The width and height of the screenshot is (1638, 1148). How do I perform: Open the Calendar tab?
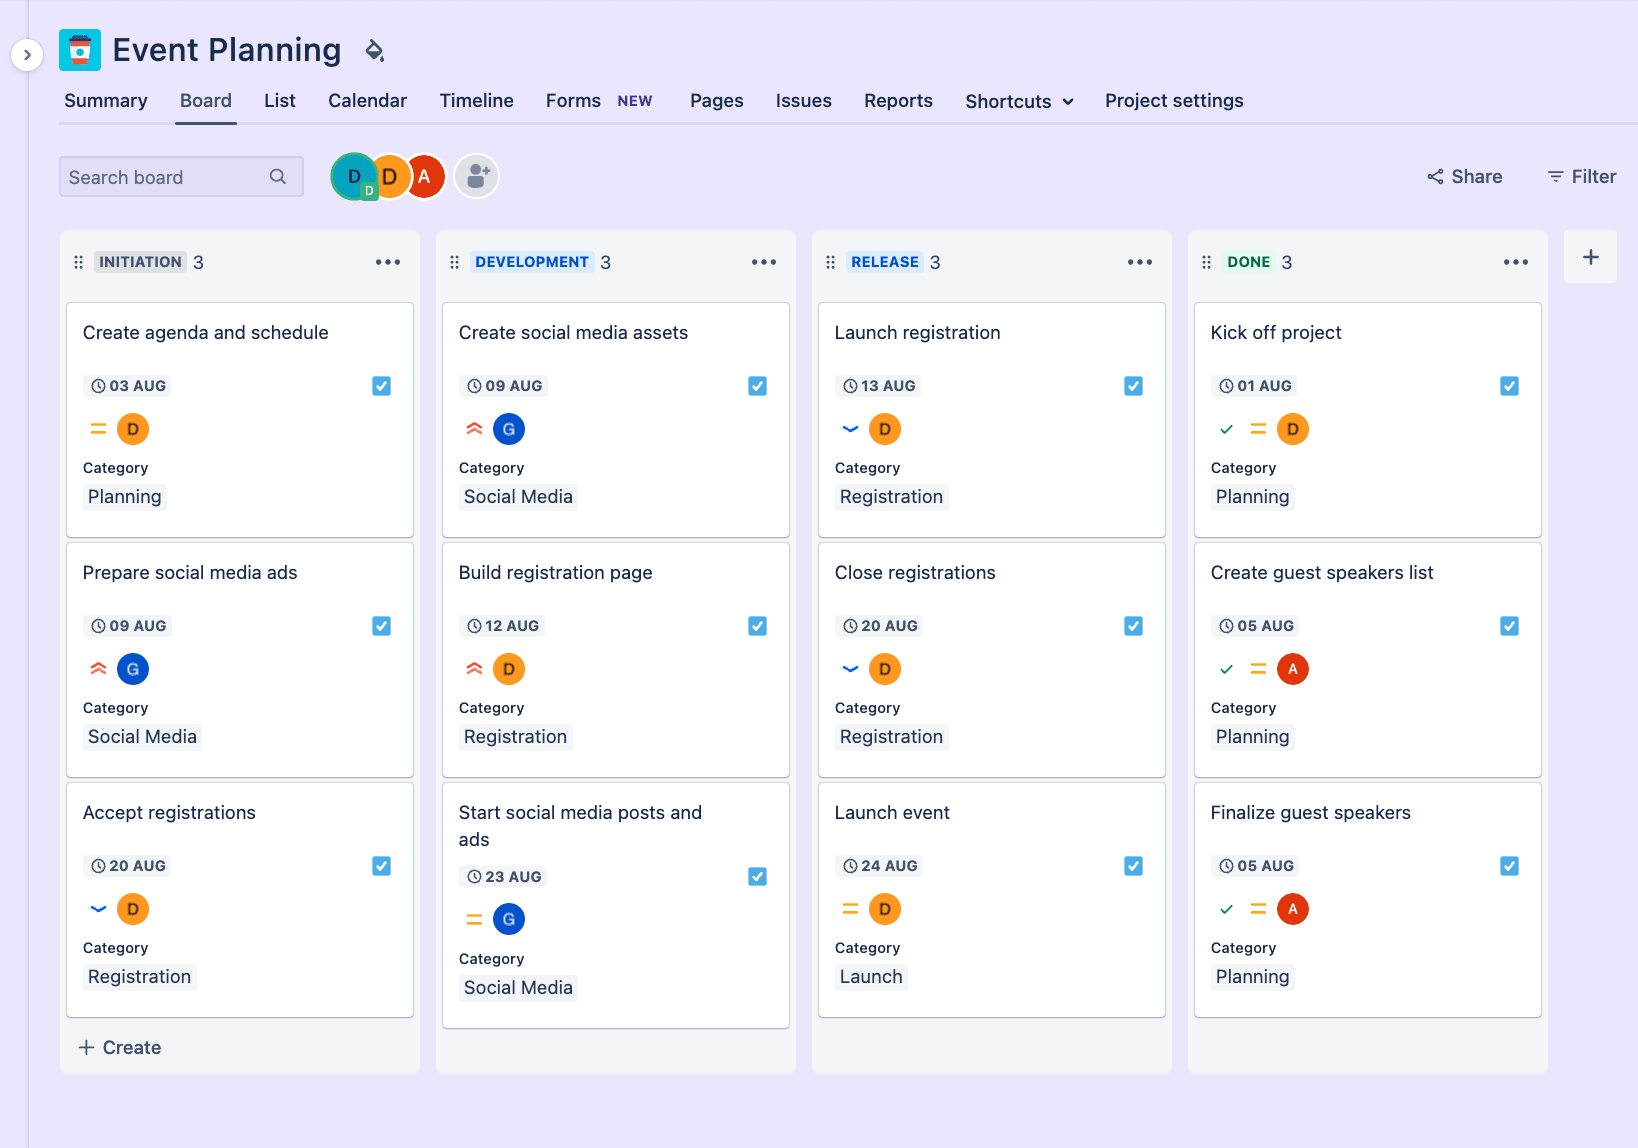click(x=367, y=101)
